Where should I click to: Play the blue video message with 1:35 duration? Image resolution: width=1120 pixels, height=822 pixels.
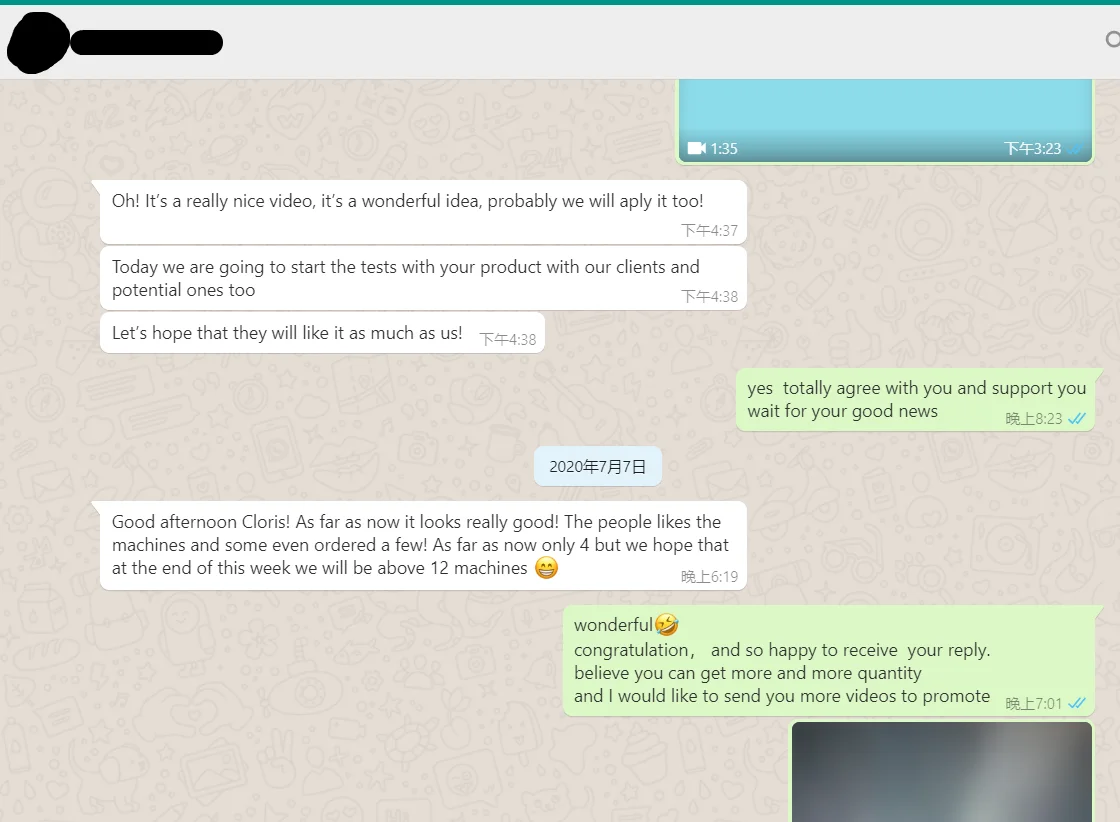click(885, 120)
